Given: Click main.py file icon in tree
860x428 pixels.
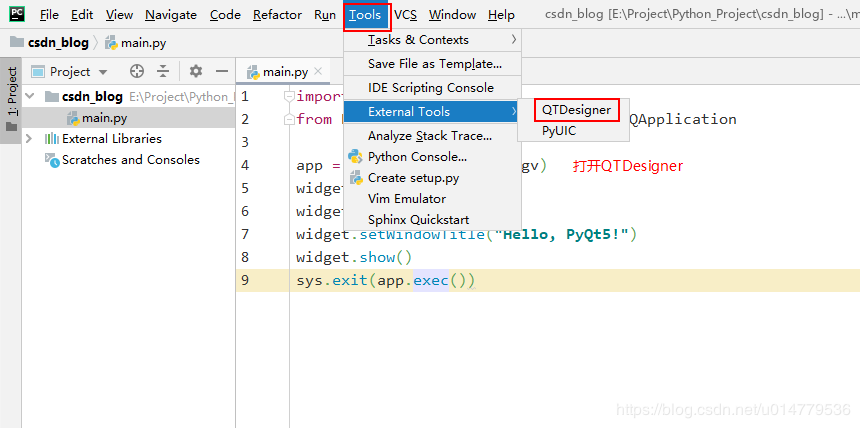Looking at the screenshot, I should pyautogui.click(x=73, y=118).
